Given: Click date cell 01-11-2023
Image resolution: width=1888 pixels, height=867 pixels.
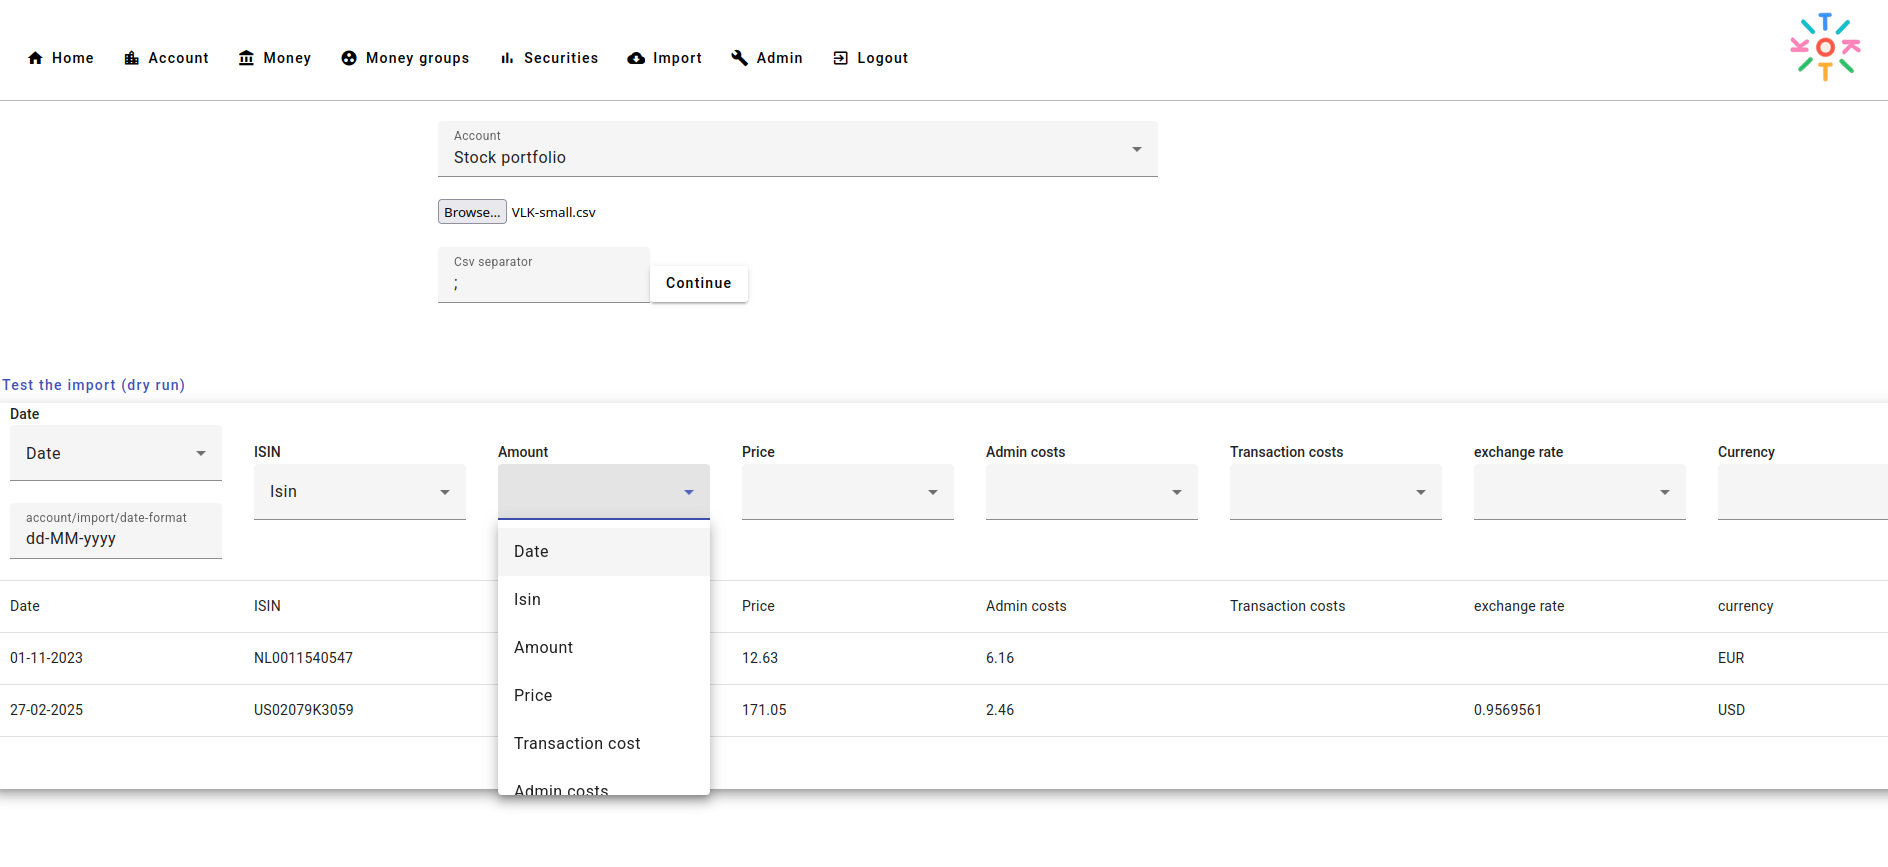Looking at the screenshot, I should tap(46, 658).
